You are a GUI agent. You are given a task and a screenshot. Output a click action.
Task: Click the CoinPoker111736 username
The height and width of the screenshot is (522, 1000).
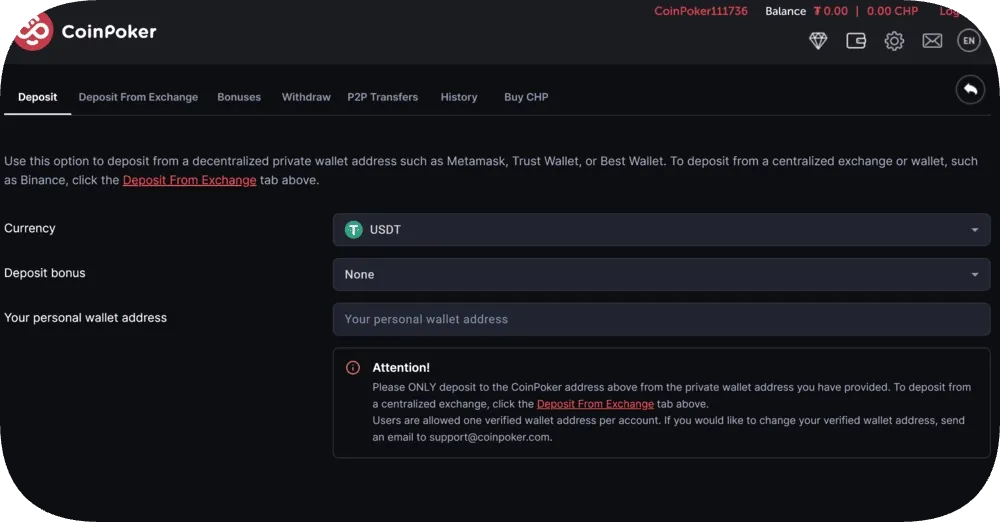click(x=701, y=11)
